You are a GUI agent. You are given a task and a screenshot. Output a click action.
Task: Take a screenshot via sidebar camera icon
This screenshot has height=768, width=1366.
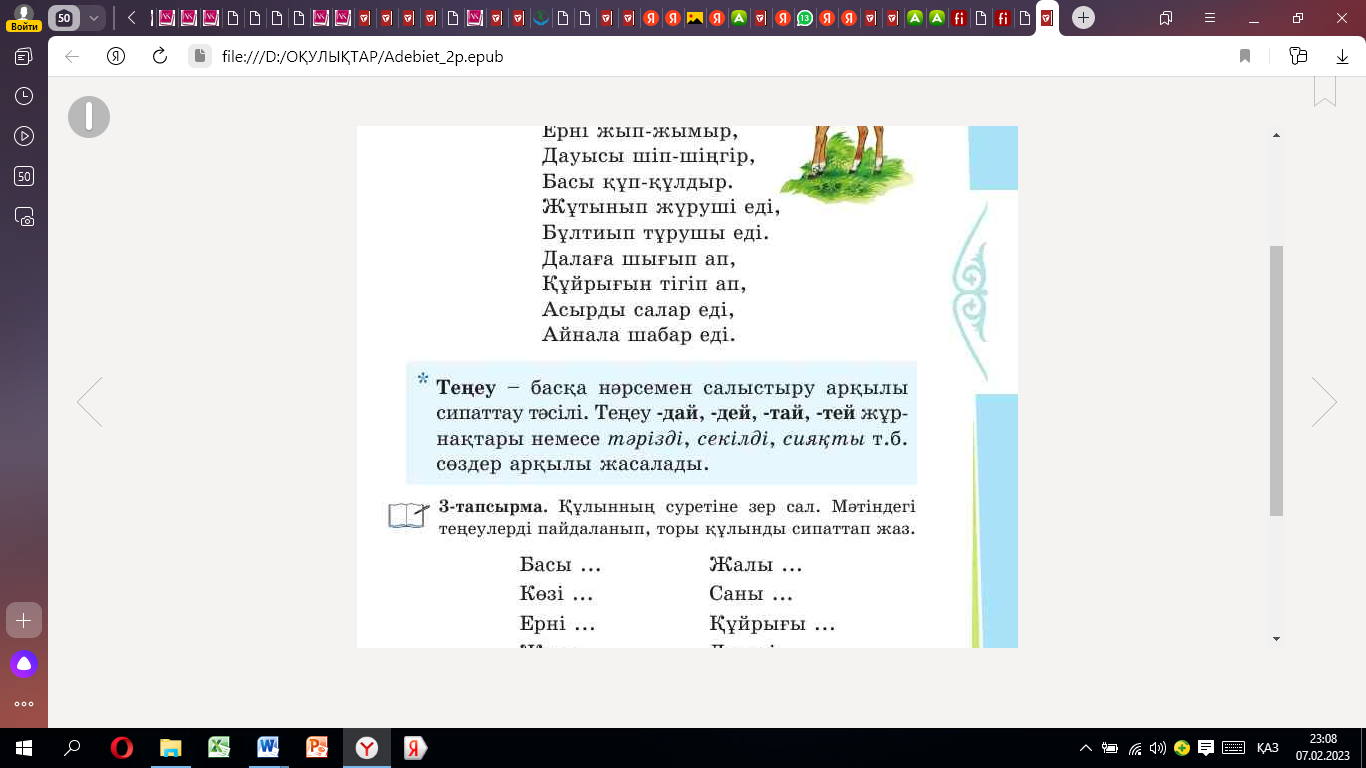[24, 217]
